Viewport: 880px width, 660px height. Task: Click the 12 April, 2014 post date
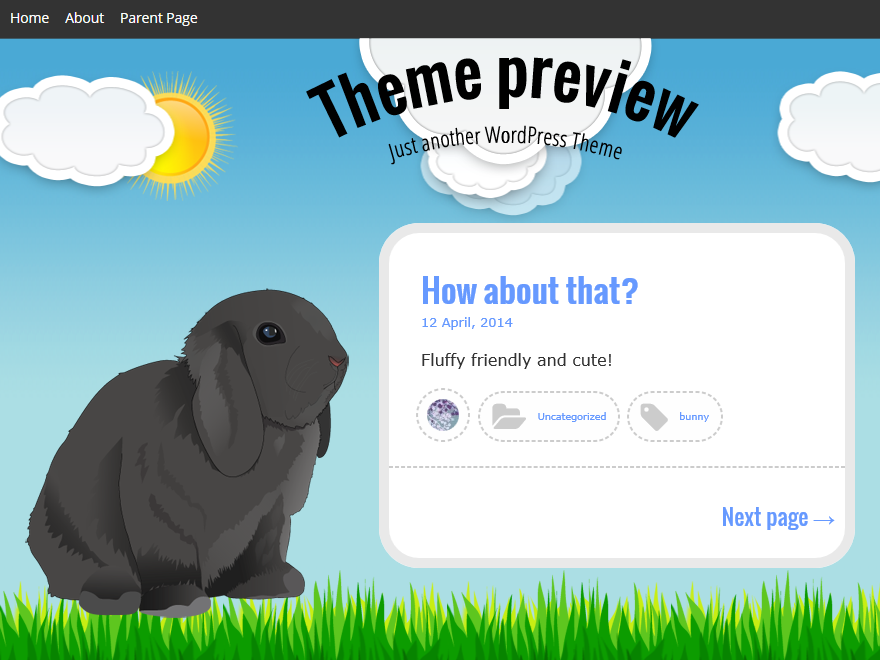(x=467, y=322)
